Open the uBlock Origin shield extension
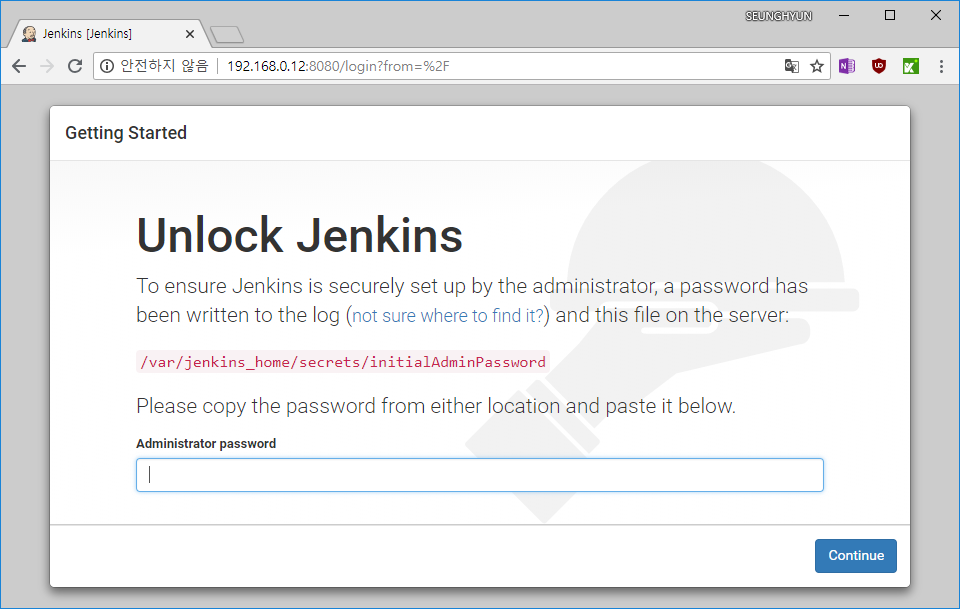The image size is (960, 609). click(x=879, y=66)
